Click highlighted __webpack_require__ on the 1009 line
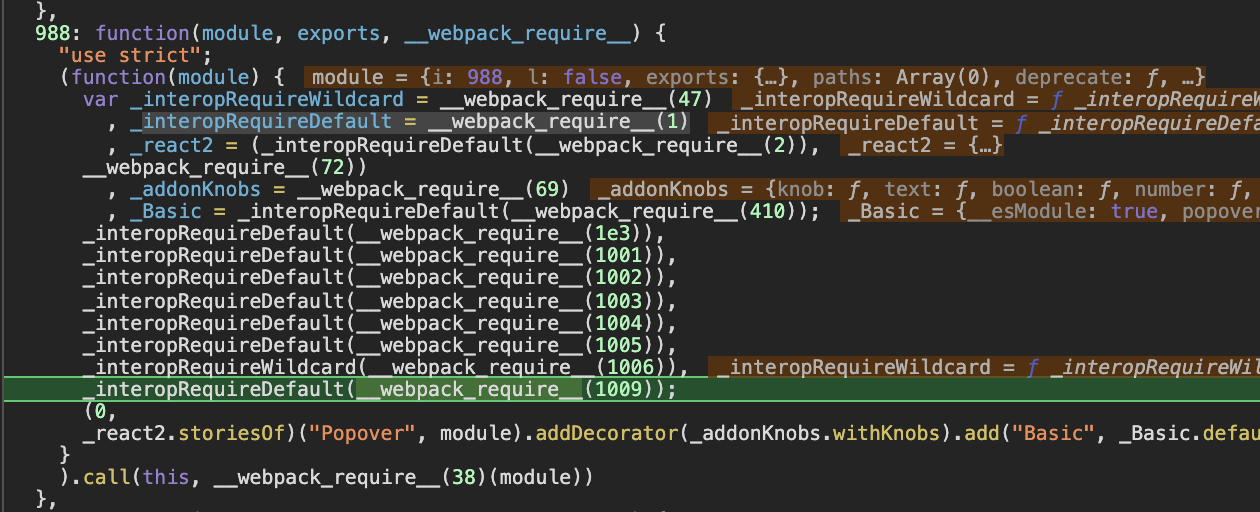The width and height of the screenshot is (1260, 512). (x=470, y=388)
